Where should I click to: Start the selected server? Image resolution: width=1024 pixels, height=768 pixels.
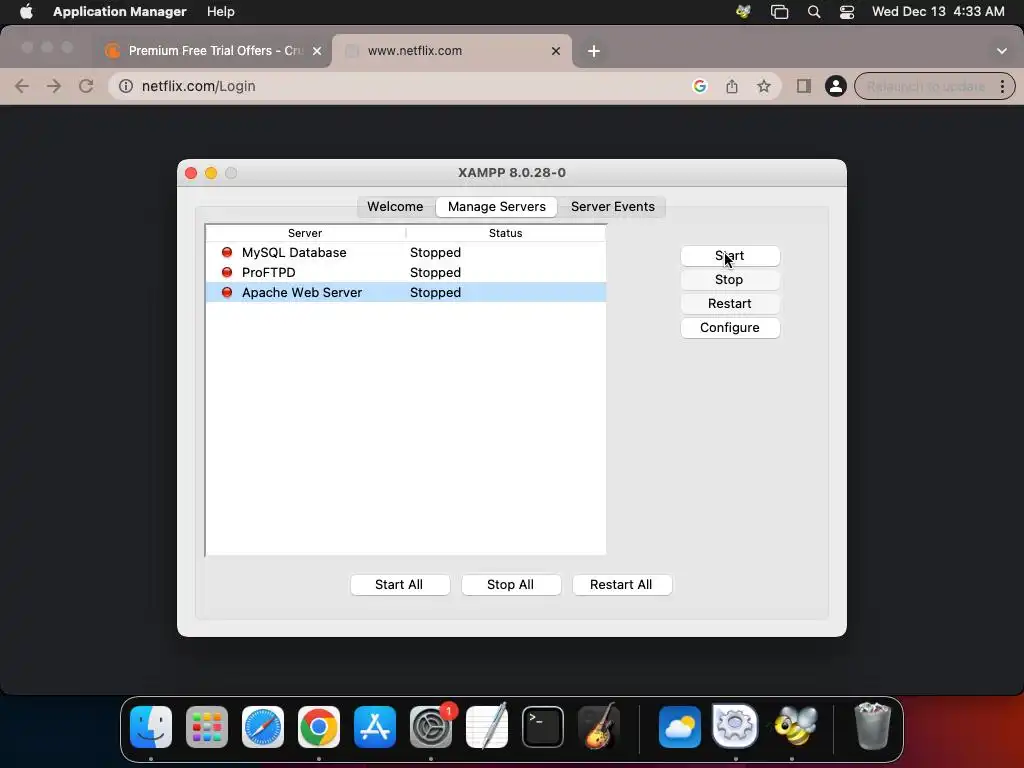[730, 256]
